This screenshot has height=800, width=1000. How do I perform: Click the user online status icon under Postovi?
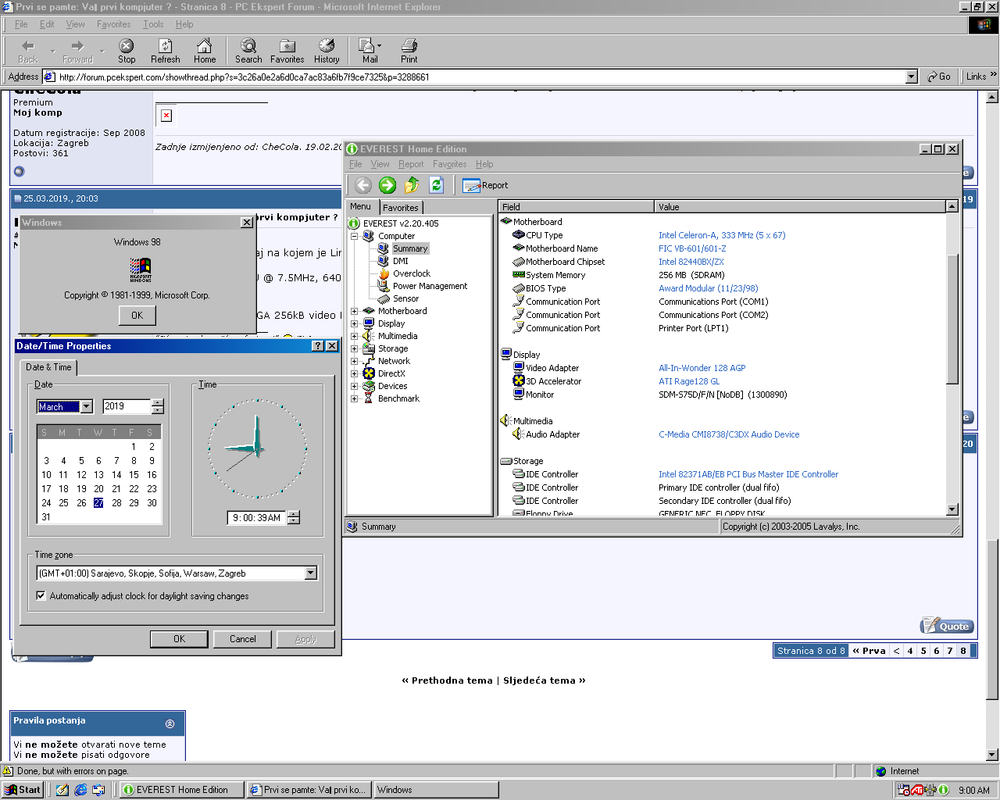[19, 171]
